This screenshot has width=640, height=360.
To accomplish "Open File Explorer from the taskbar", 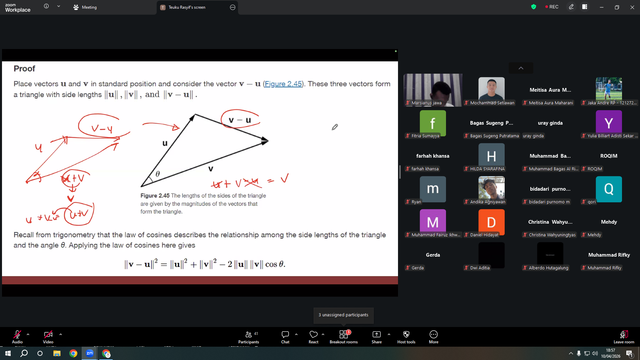I will [x=57, y=353].
